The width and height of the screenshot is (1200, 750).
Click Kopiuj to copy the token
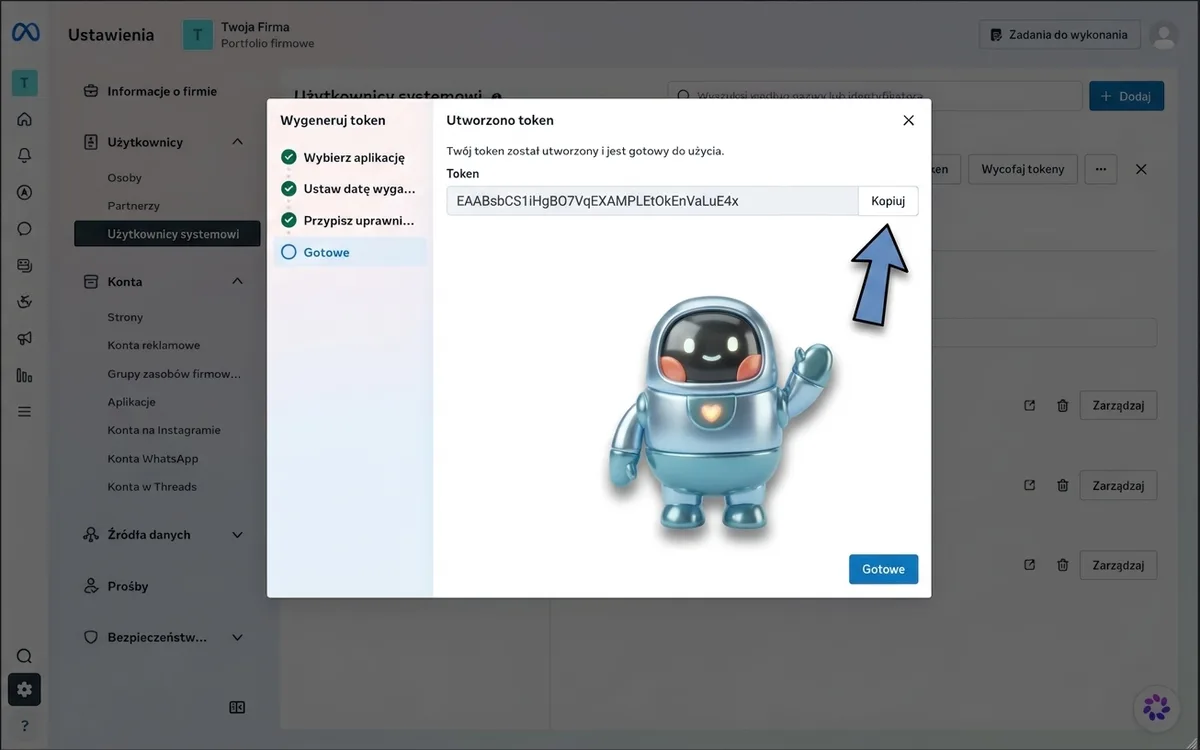tap(888, 201)
